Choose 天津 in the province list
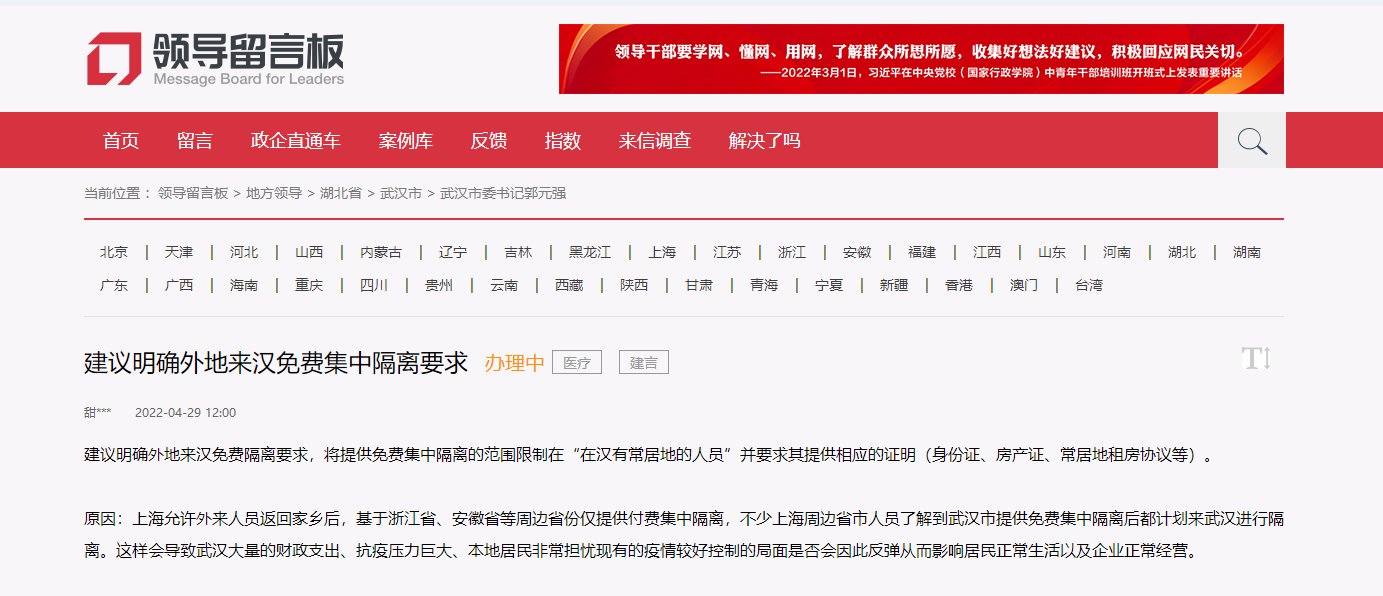1383x596 pixels. [179, 252]
